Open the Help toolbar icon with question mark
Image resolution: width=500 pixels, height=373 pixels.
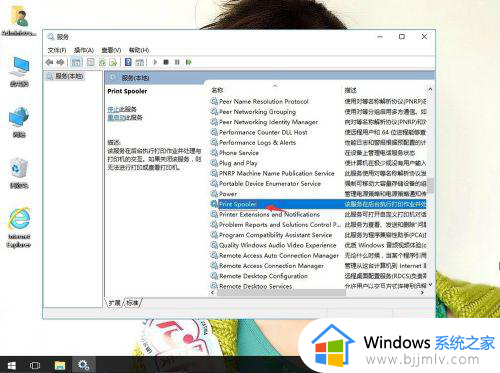pyautogui.click(x=128, y=62)
